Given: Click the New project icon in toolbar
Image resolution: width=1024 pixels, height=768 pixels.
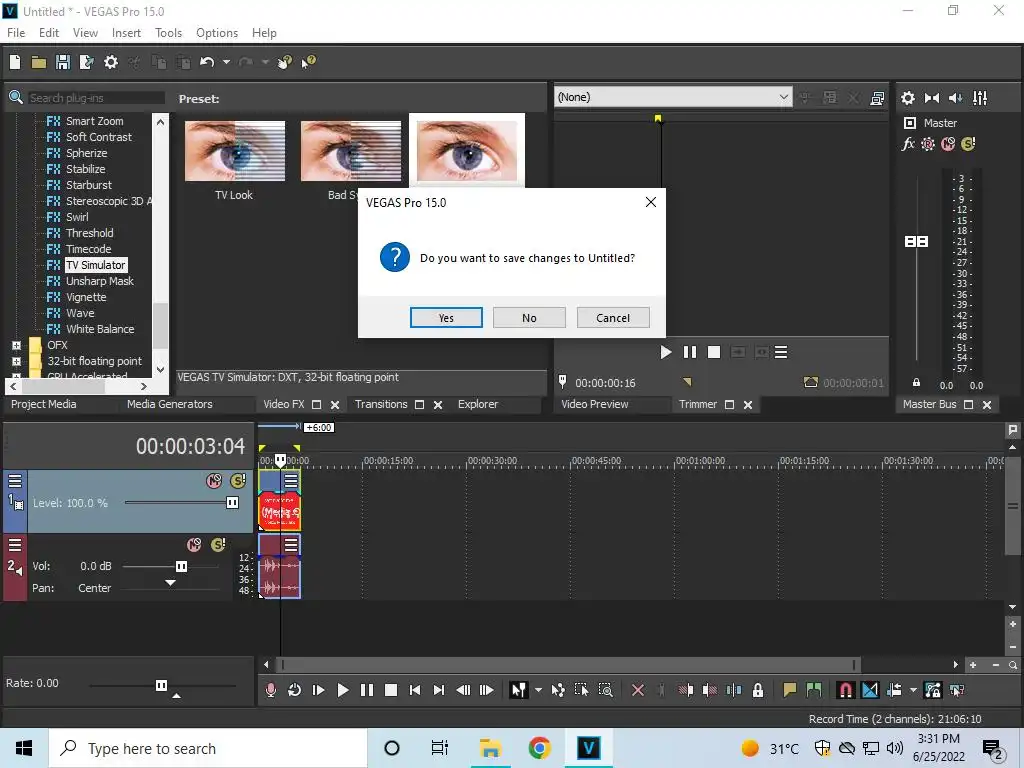Looking at the screenshot, I should click(x=15, y=62).
